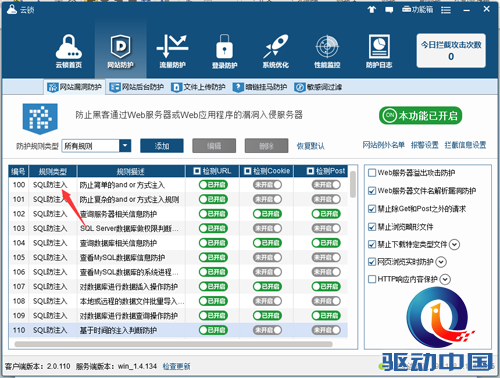Disable Post detection for rule 109
This screenshot has height=378, width=500.
click(326, 316)
